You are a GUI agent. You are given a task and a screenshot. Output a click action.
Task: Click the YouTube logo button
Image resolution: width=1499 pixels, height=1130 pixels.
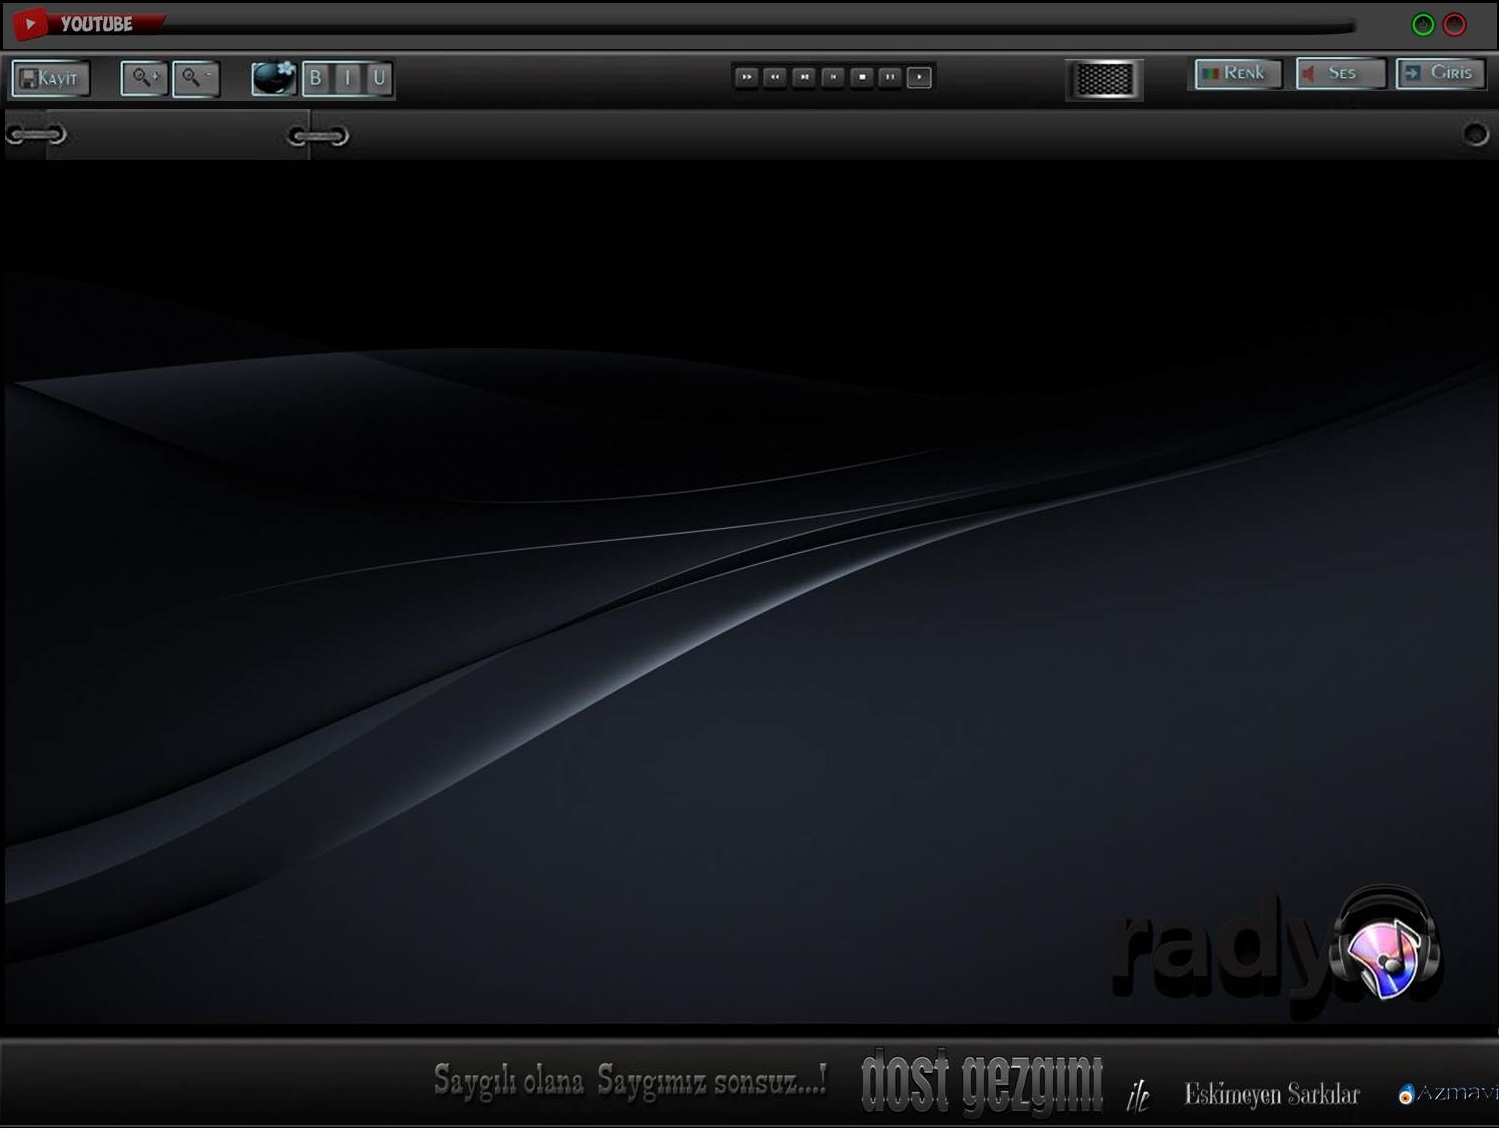click(31, 24)
